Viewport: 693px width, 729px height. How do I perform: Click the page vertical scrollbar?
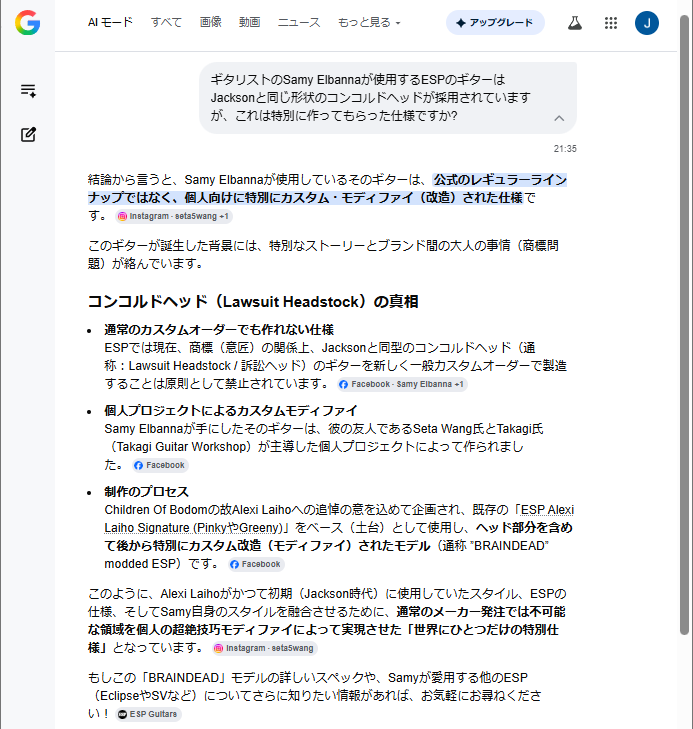click(x=684, y=325)
